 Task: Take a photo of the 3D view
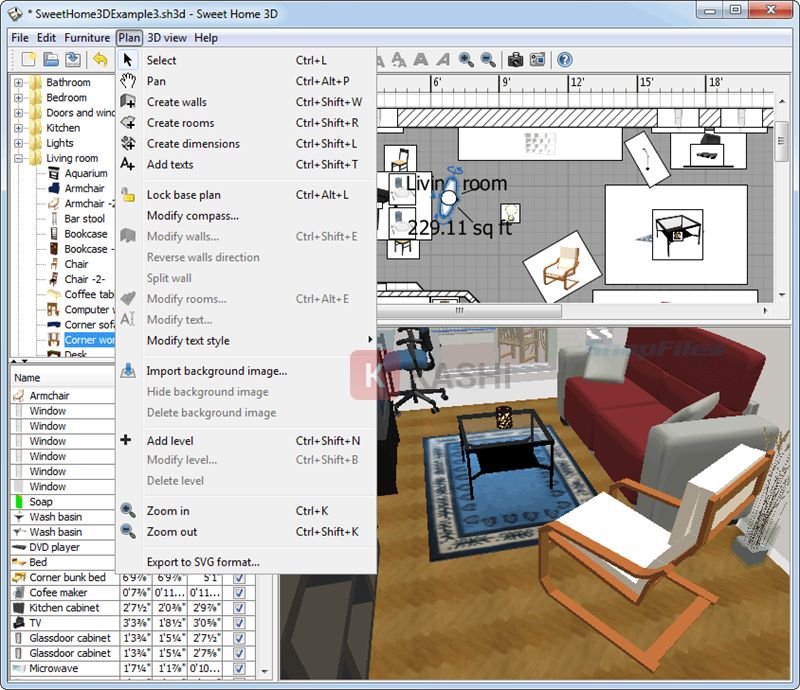pos(515,59)
